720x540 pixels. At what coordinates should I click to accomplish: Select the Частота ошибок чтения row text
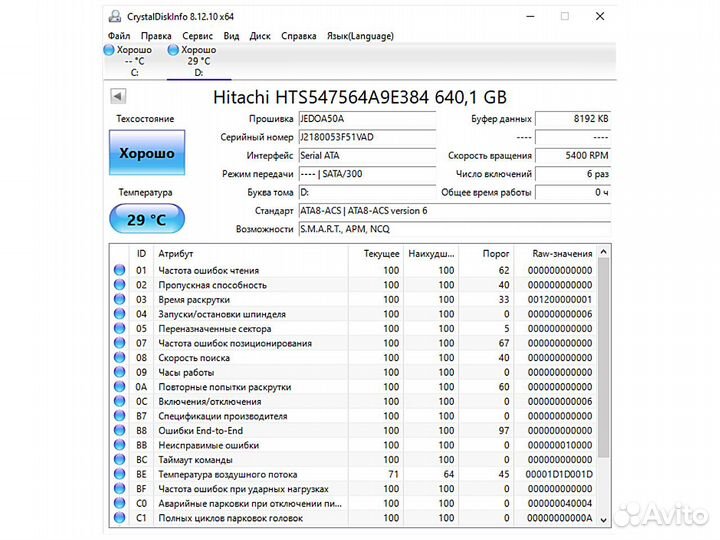209,270
